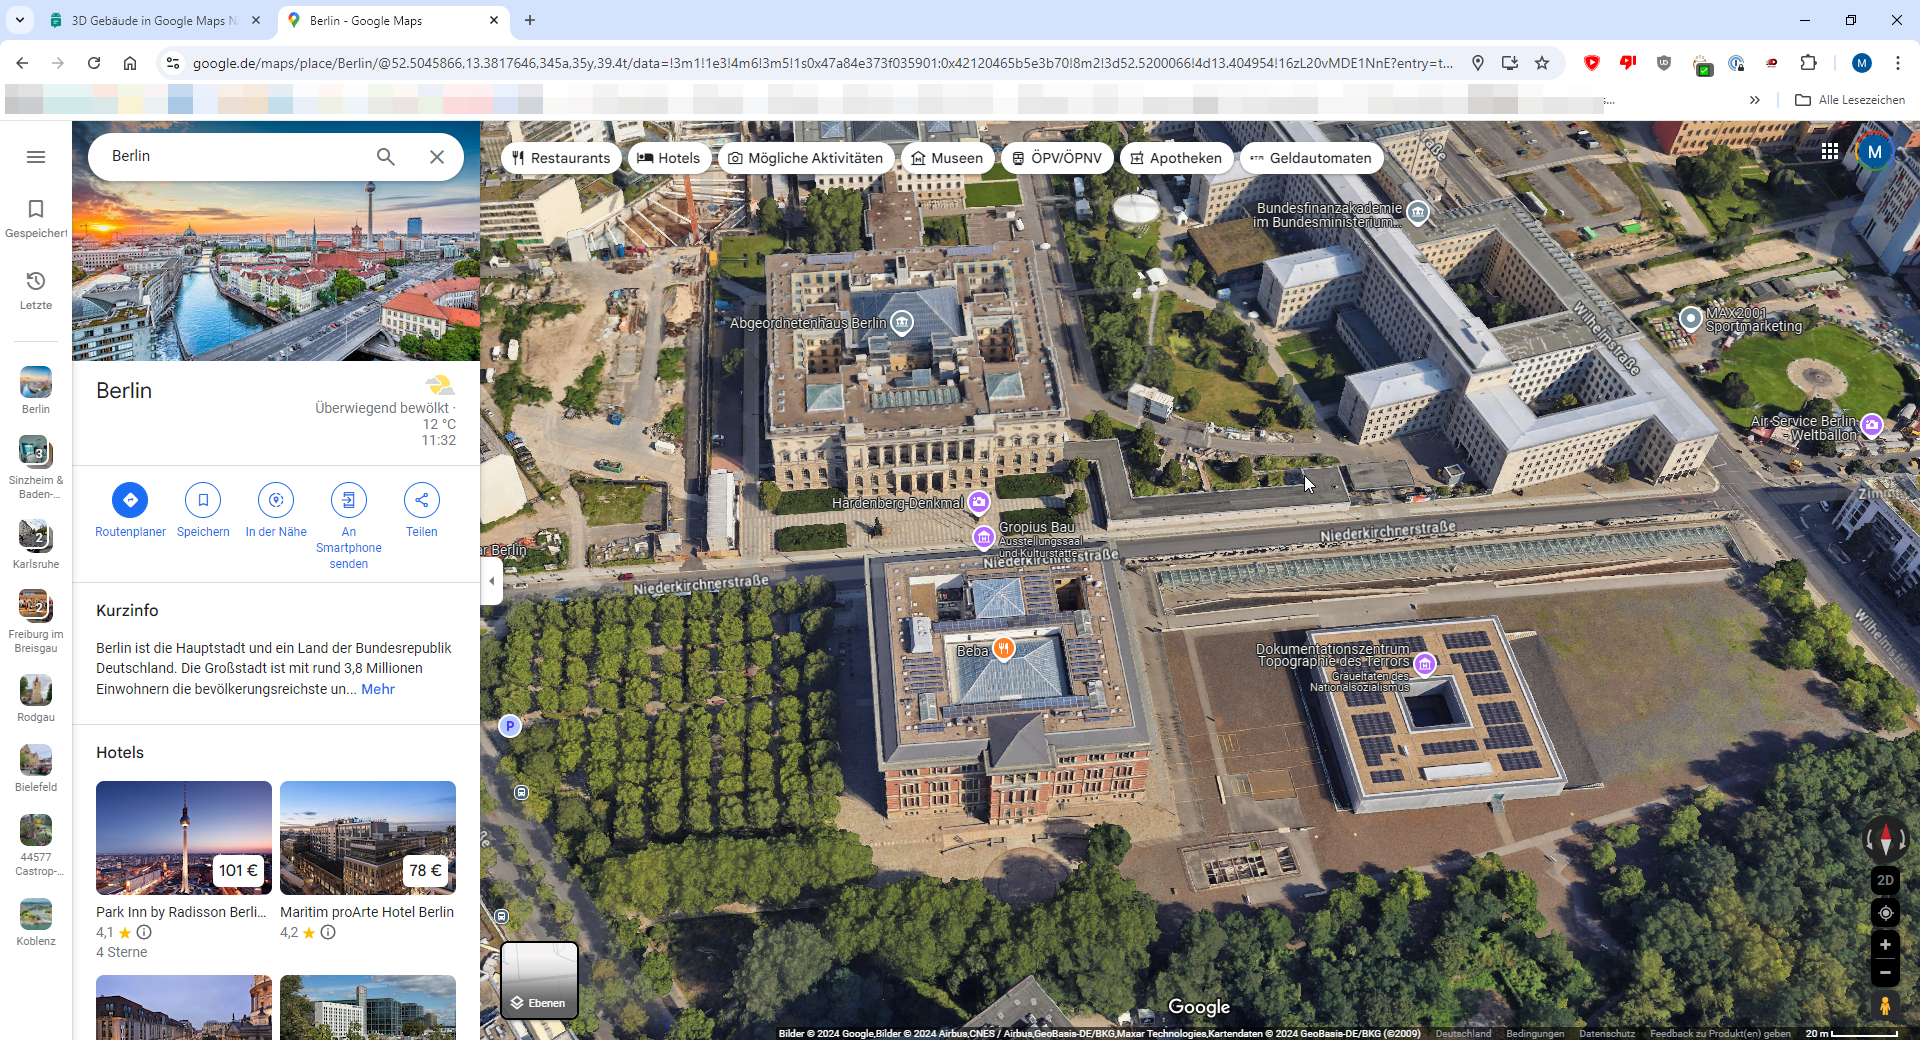The image size is (1920, 1040).
Task: Click the Routenplaner directions icon
Action: tap(130, 500)
